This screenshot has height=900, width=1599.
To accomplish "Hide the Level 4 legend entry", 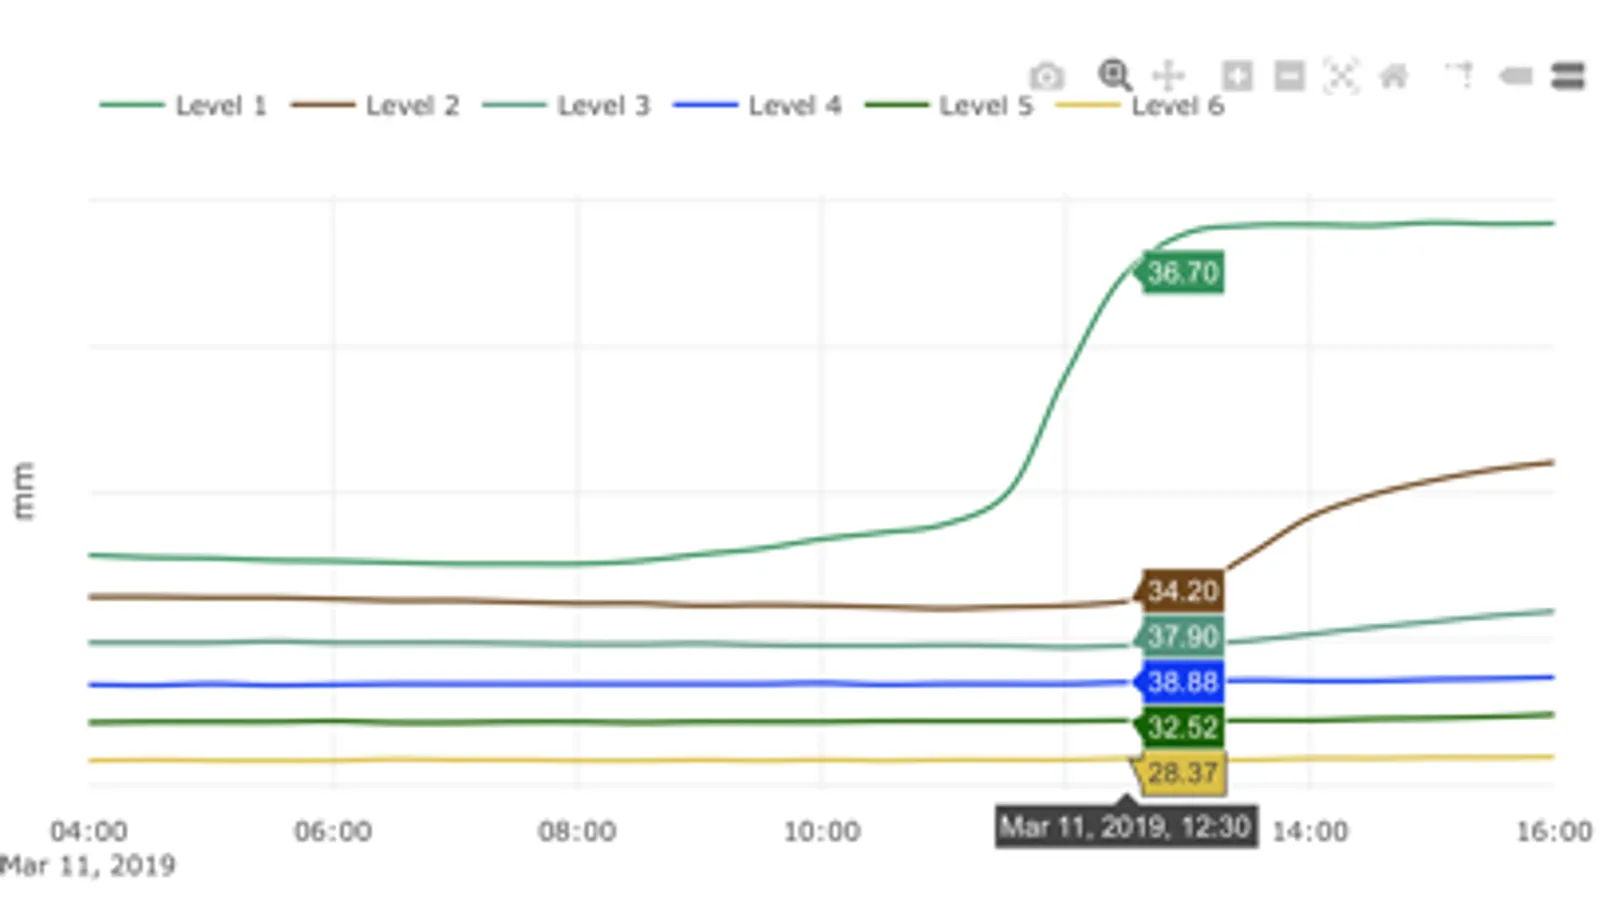I will click(757, 105).
